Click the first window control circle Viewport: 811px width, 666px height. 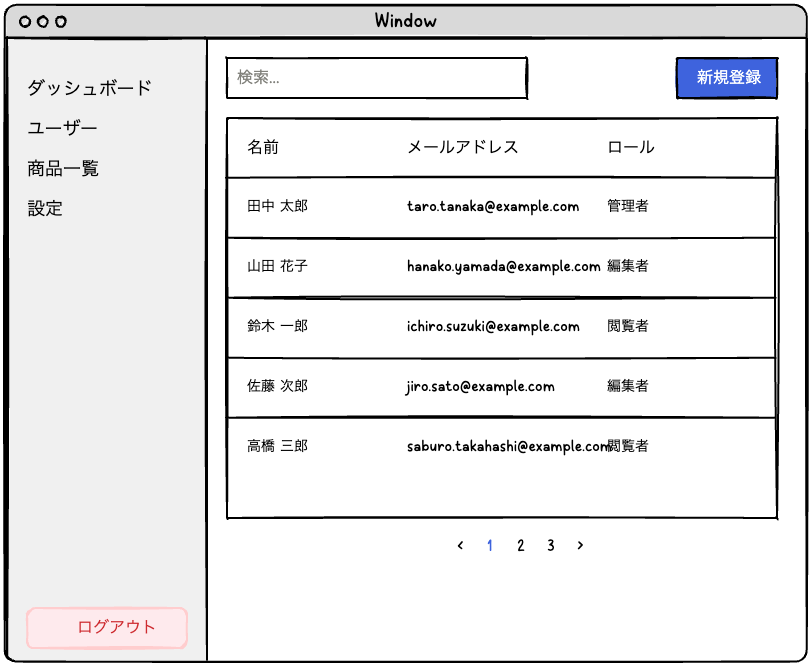tap(25, 22)
